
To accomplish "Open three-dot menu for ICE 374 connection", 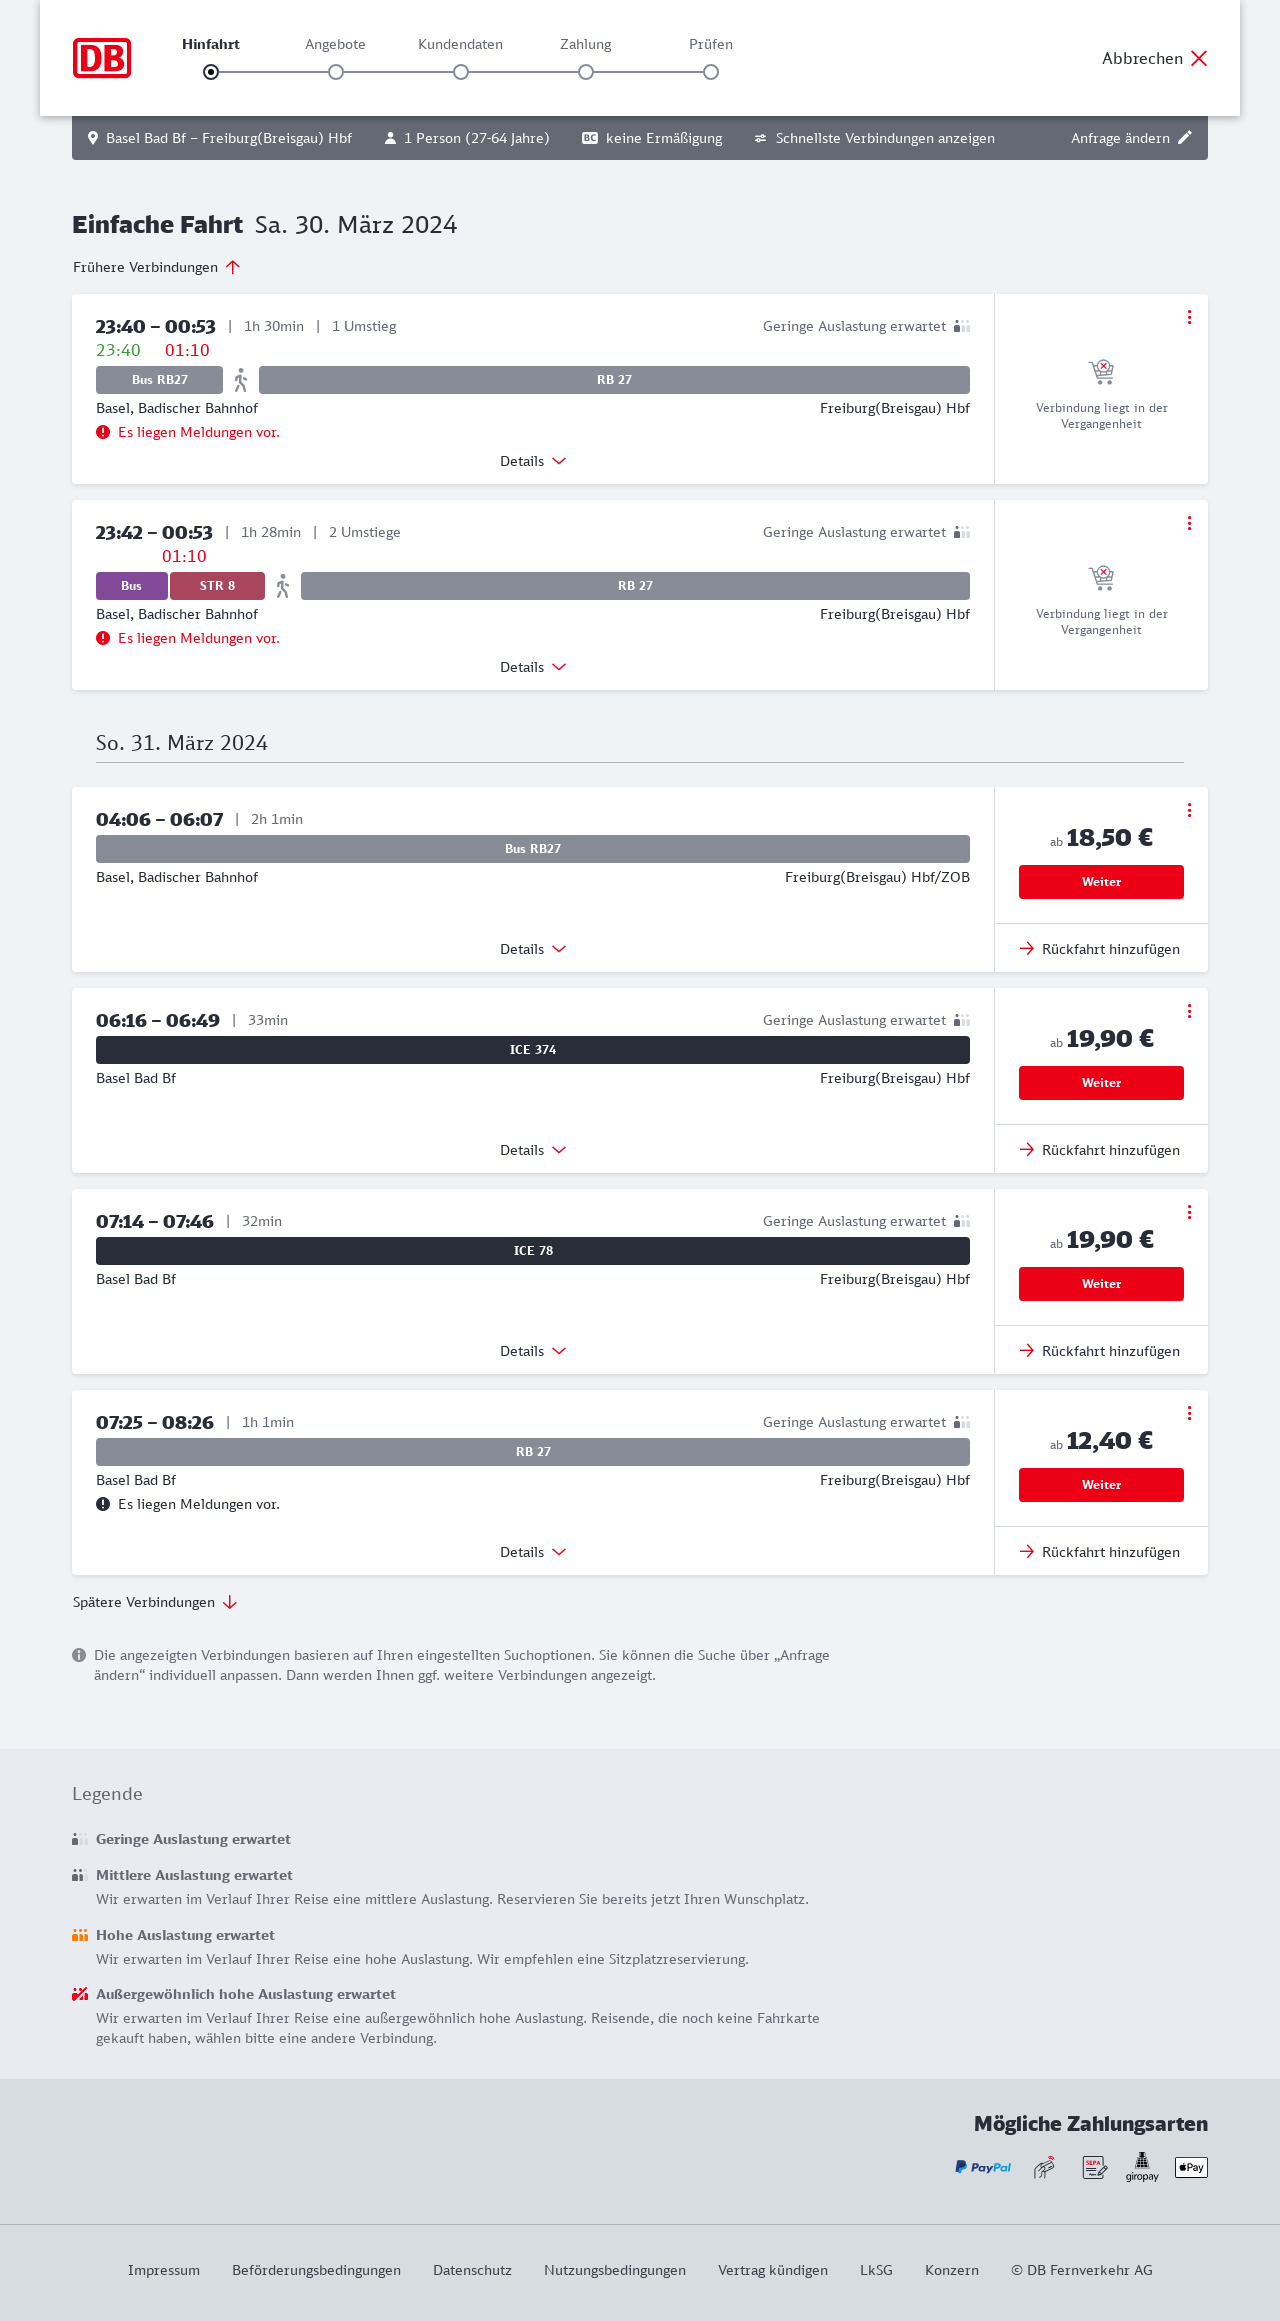I will (x=1189, y=1011).
